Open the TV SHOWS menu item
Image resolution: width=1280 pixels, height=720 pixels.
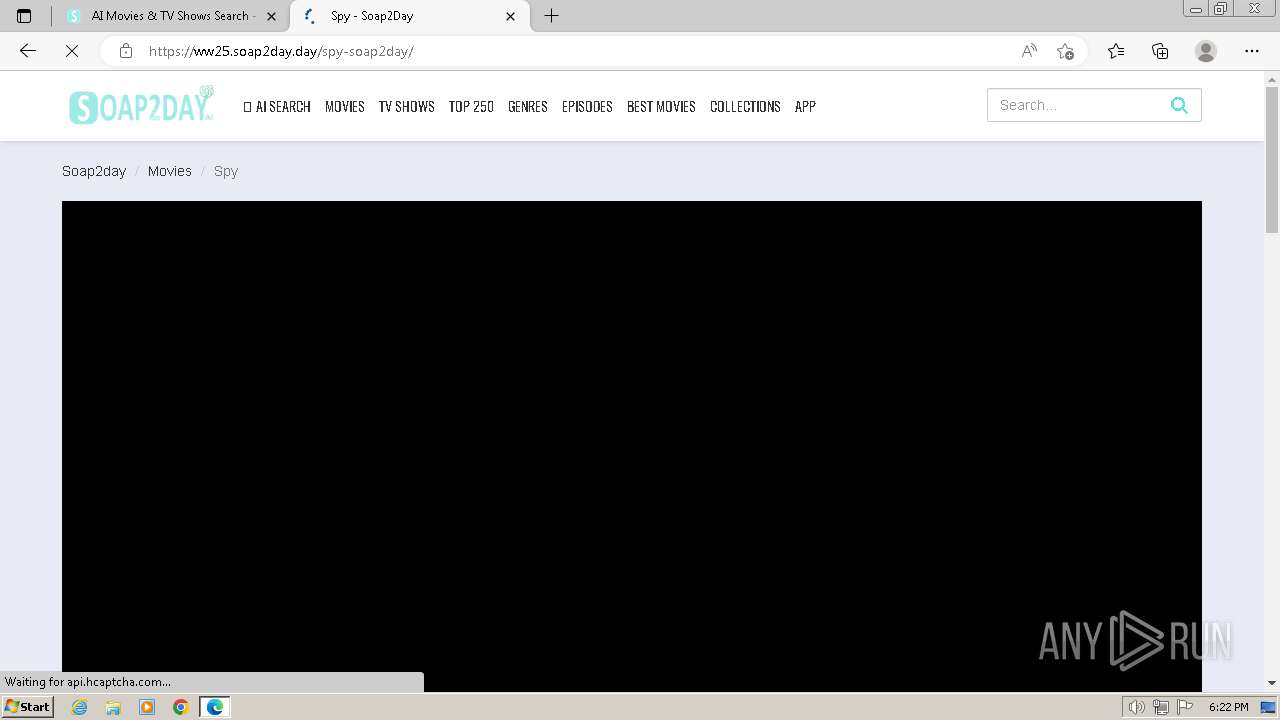[x=406, y=106]
